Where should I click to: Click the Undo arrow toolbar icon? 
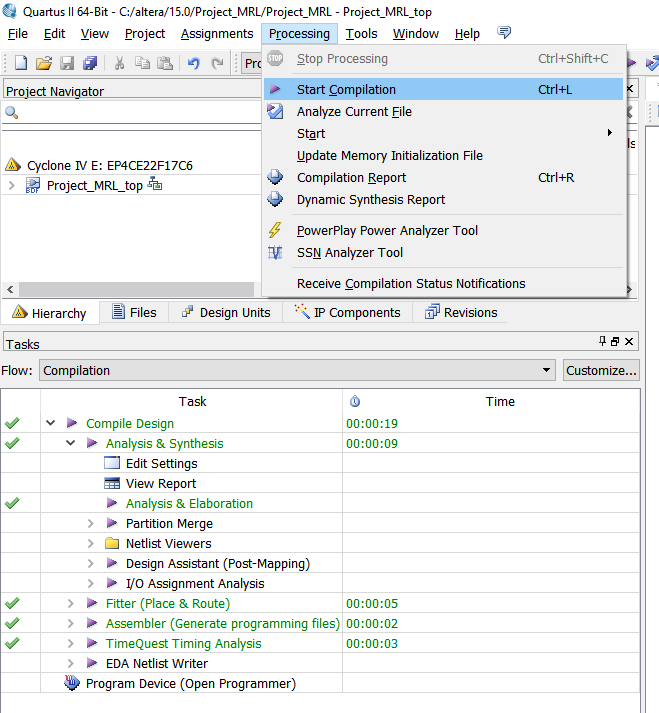pyautogui.click(x=194, y=63)
